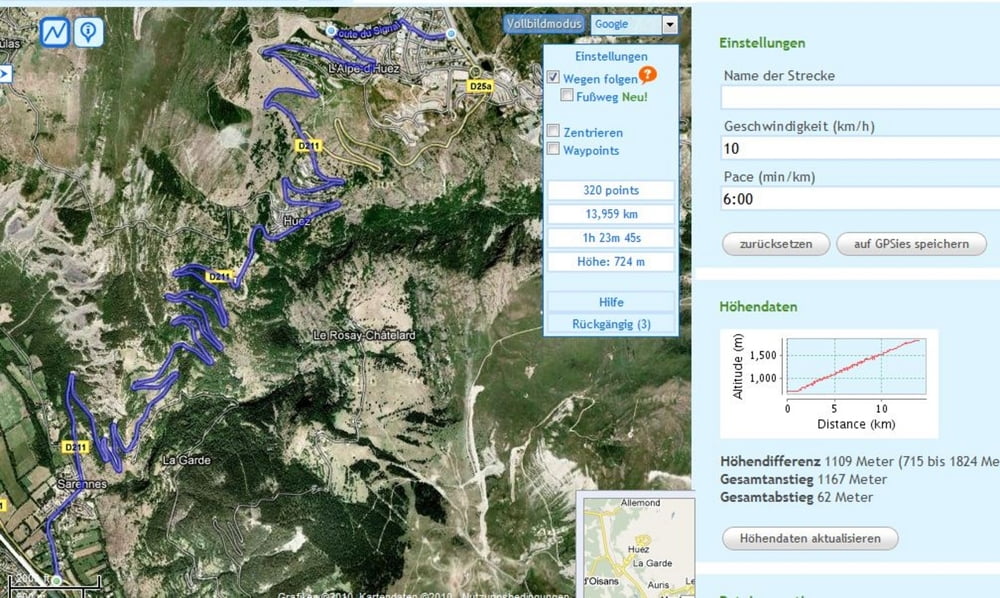Select the route drawing line tool icon
Image resolution: width=1000 pixels, height=598 pixels.
coord(55,32)
